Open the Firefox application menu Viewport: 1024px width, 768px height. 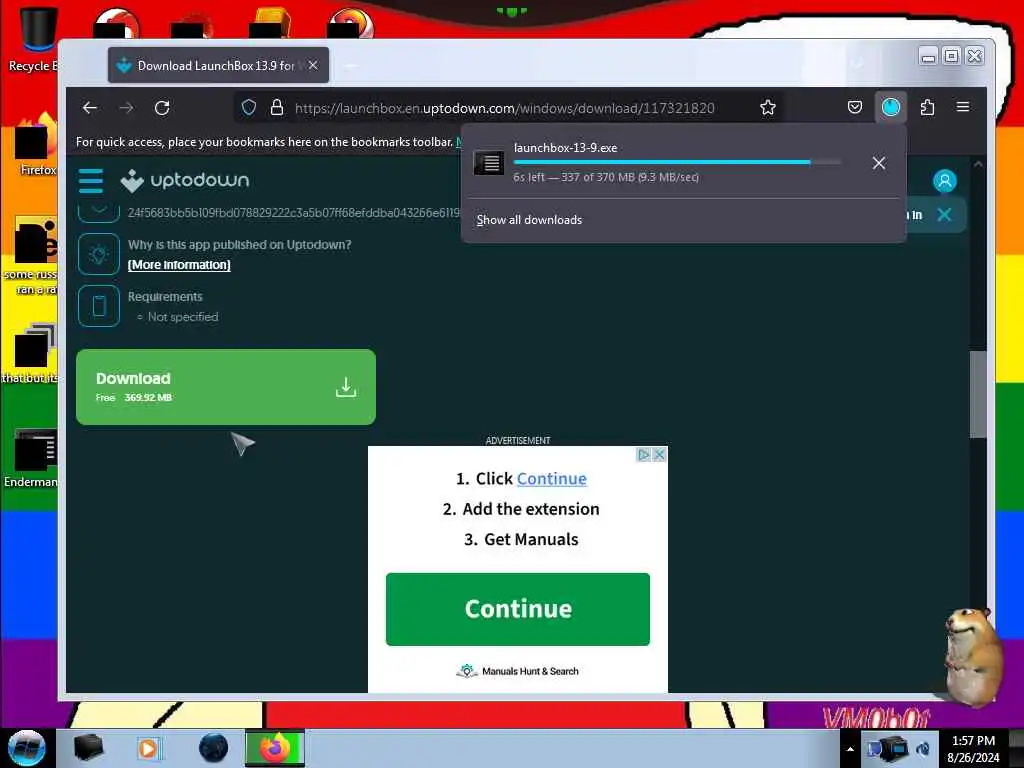(x=963, y=107)
